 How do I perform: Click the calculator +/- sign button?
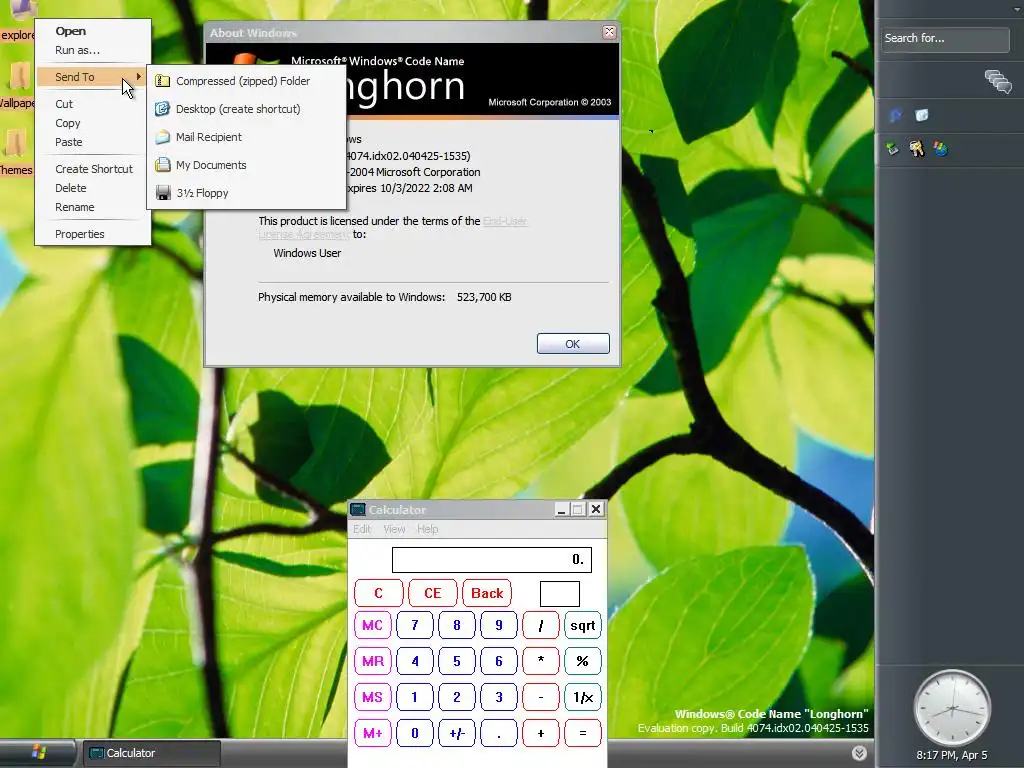pos(456,733)
